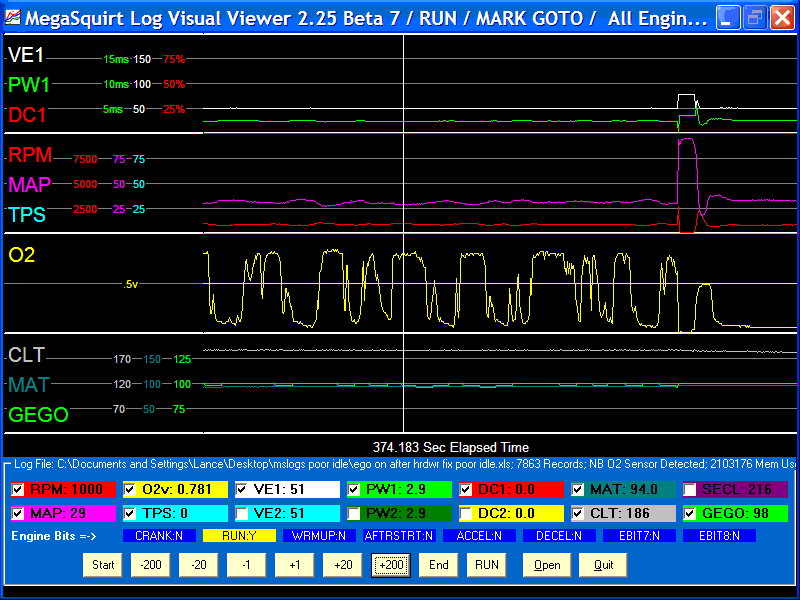
Task: Uncheck the O2v trace checkbox
Action: point(130,490)
